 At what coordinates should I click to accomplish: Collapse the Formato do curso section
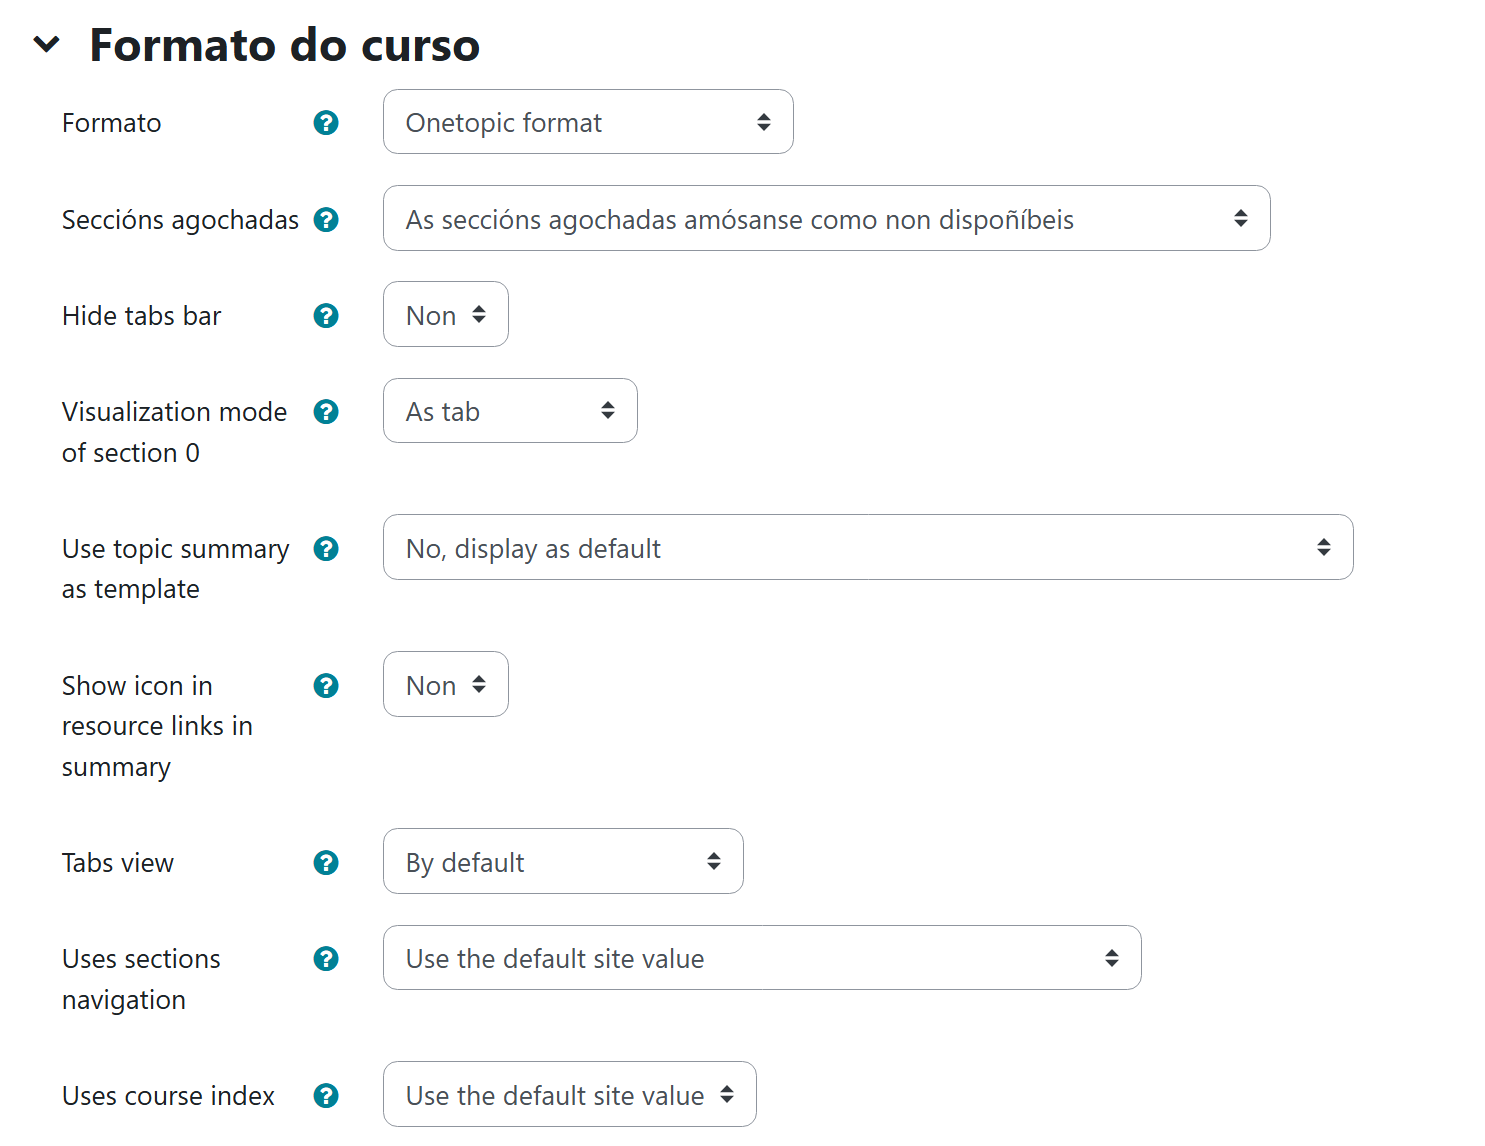[47, 44]
